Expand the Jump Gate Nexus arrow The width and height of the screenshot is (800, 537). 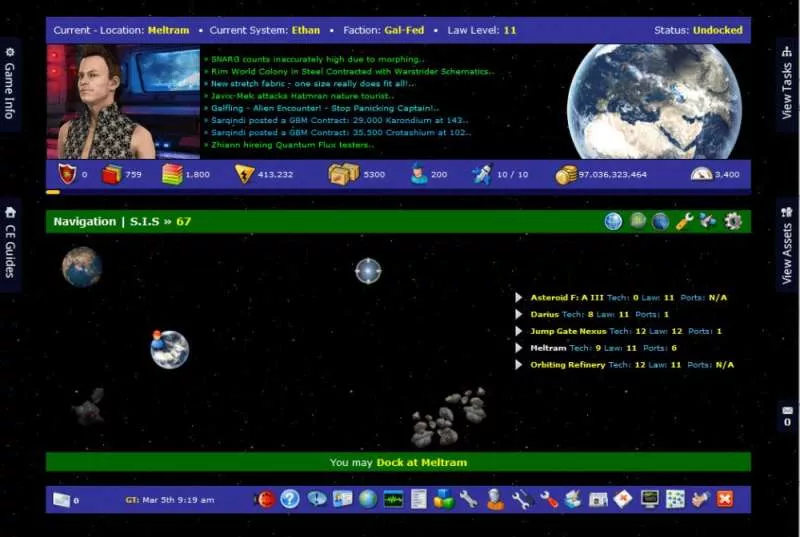click(x=518, y=331)
